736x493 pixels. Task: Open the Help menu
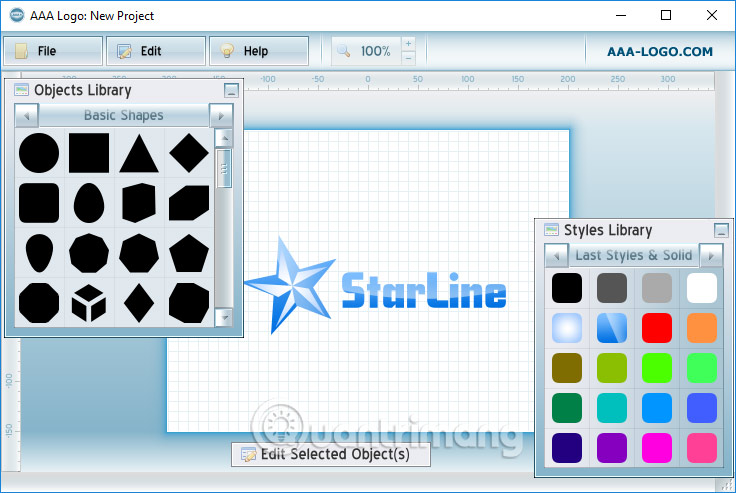259,51
